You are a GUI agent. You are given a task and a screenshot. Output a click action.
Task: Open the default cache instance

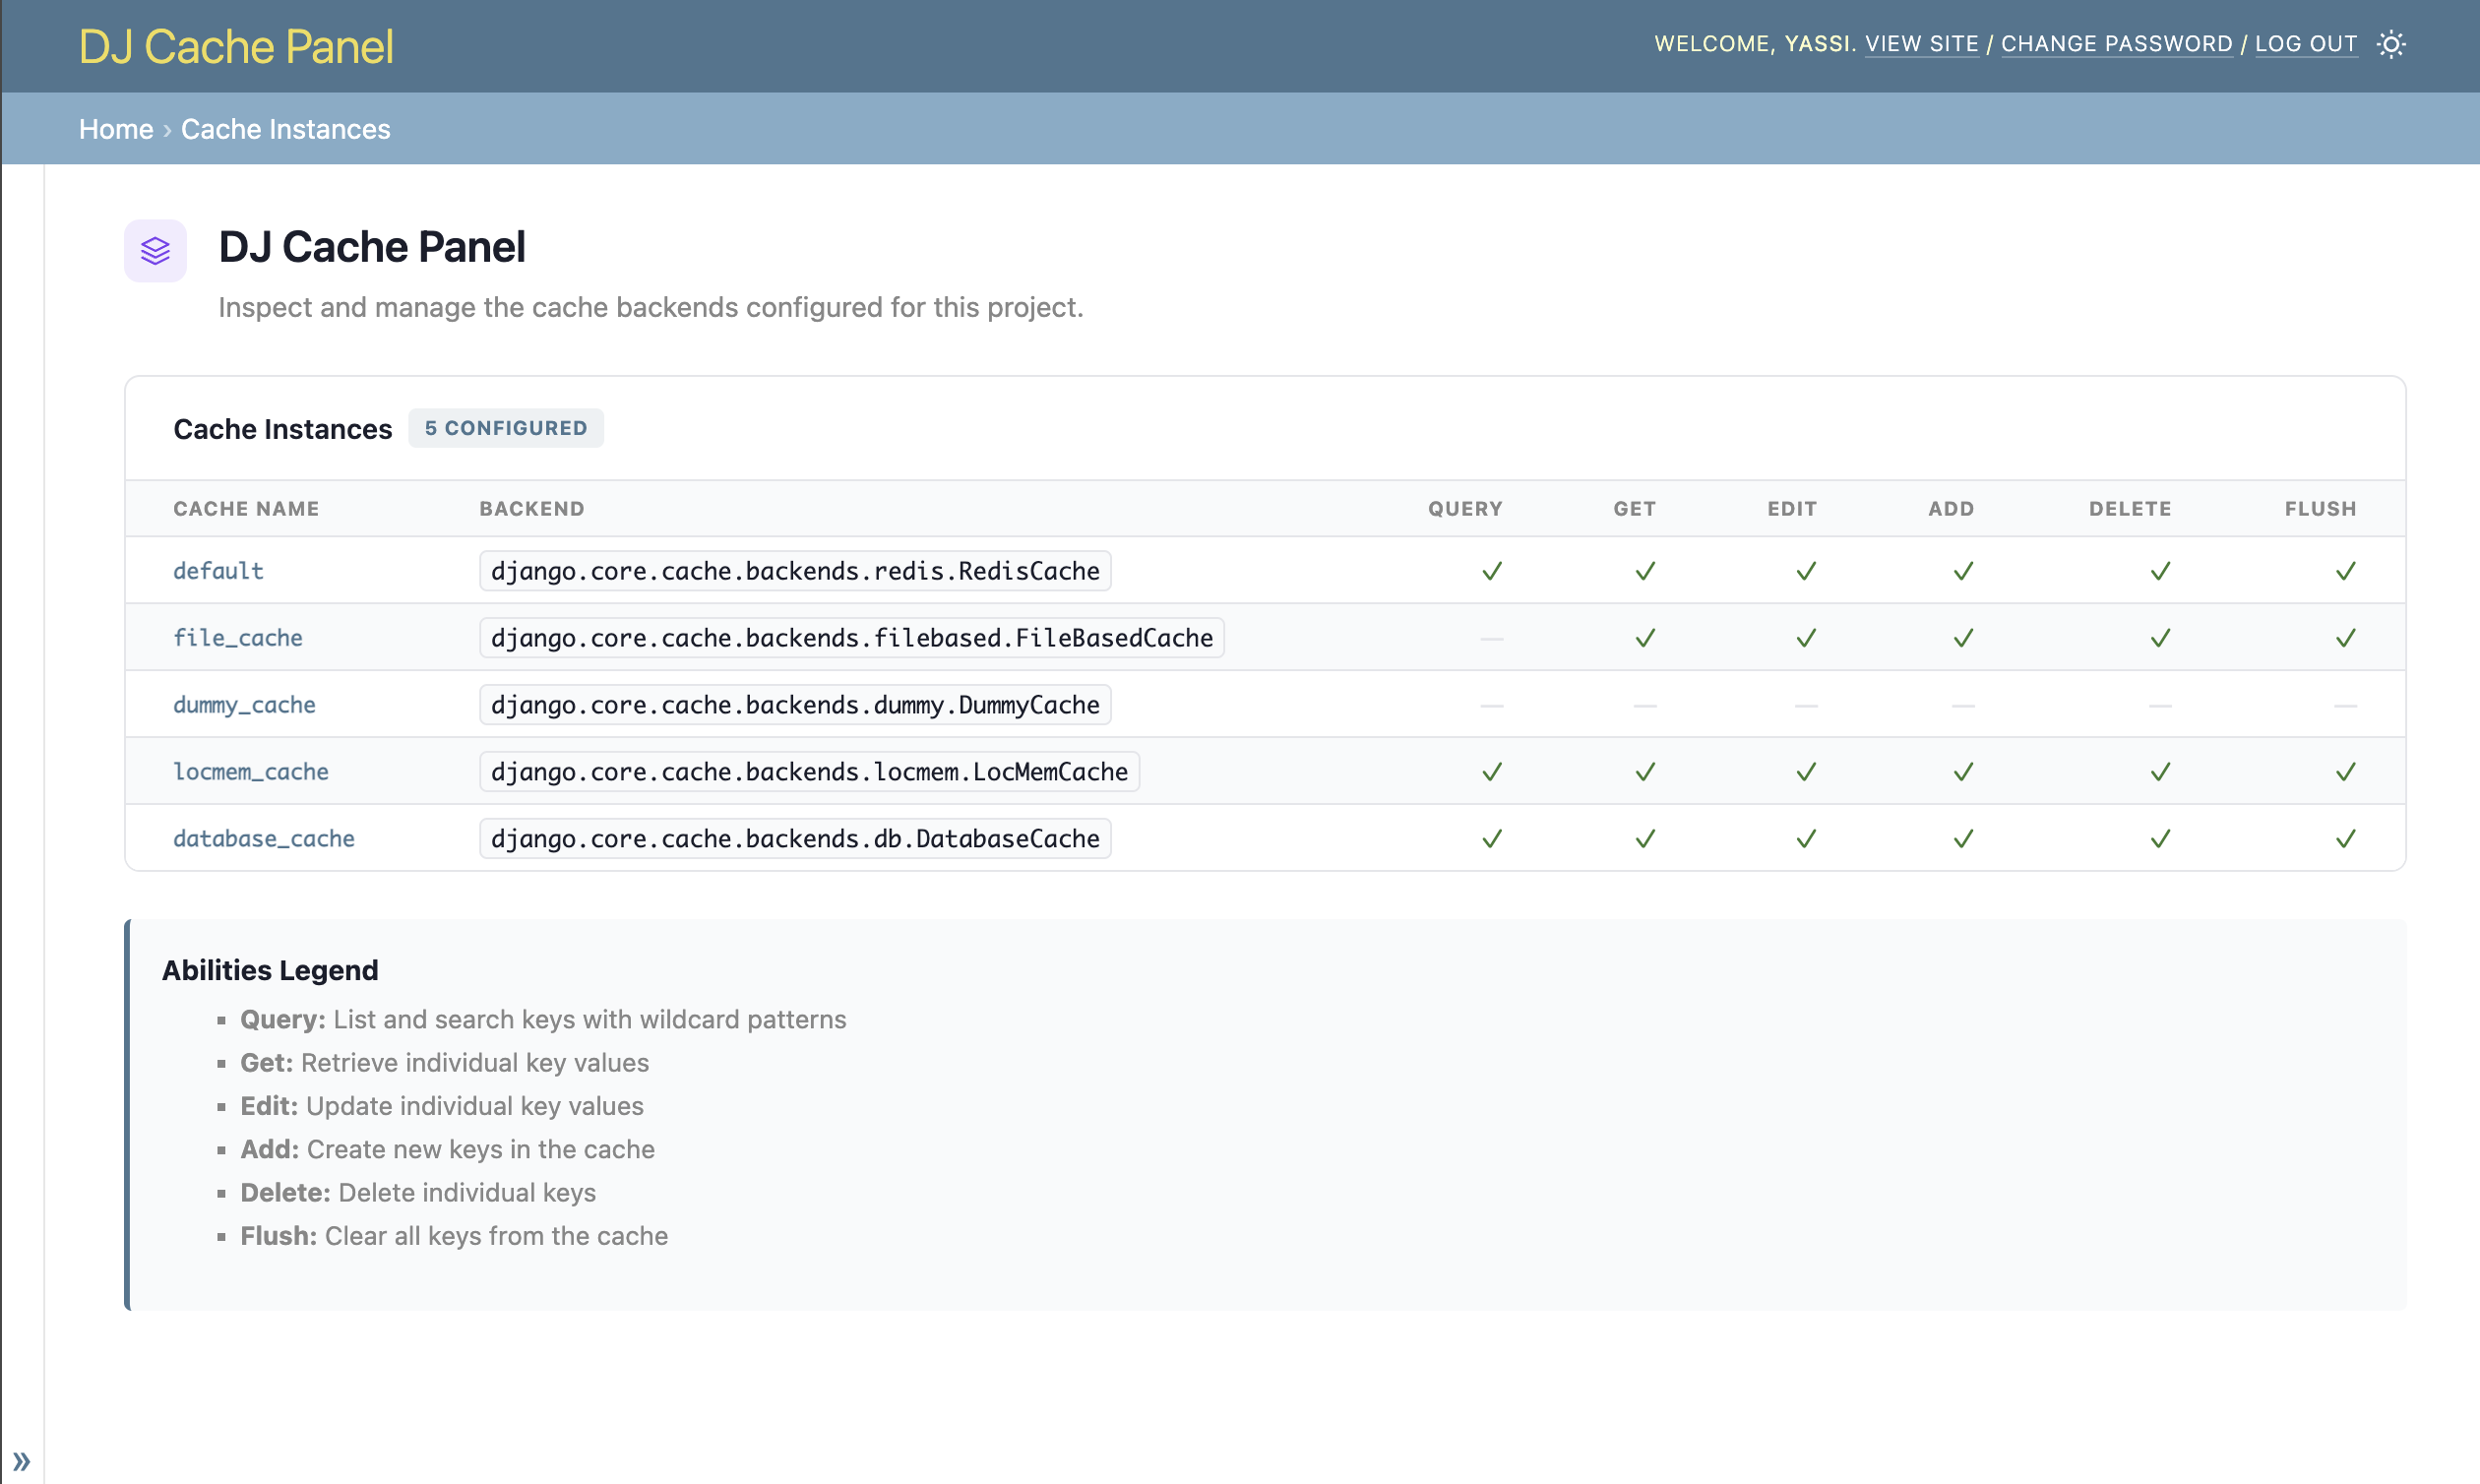(218, 571)
